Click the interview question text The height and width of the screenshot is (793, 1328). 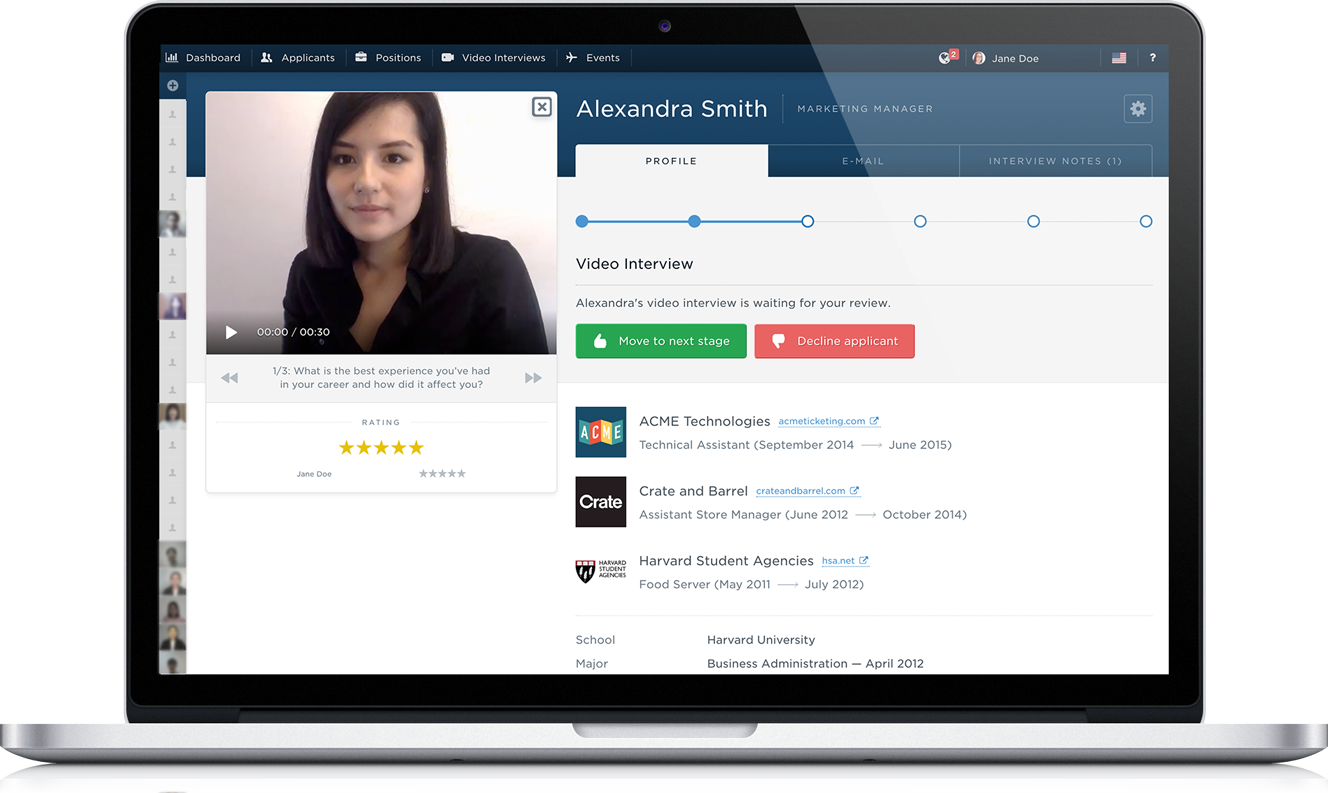381,378
